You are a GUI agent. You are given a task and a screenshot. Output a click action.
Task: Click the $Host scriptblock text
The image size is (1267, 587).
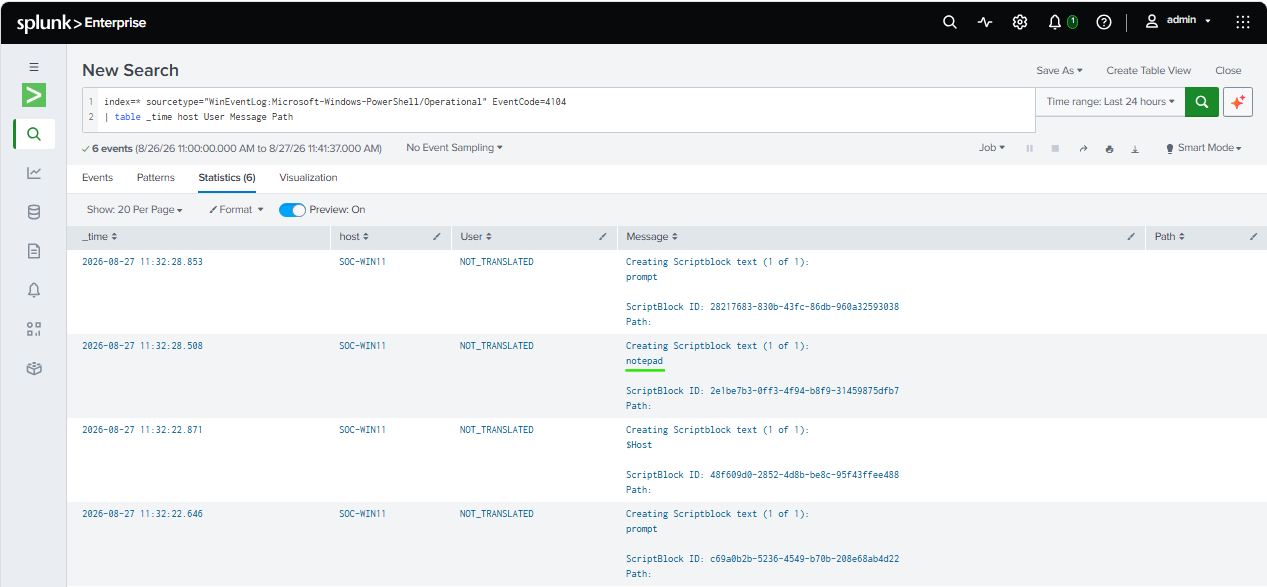pyautogui.click(x=639, y=445)
